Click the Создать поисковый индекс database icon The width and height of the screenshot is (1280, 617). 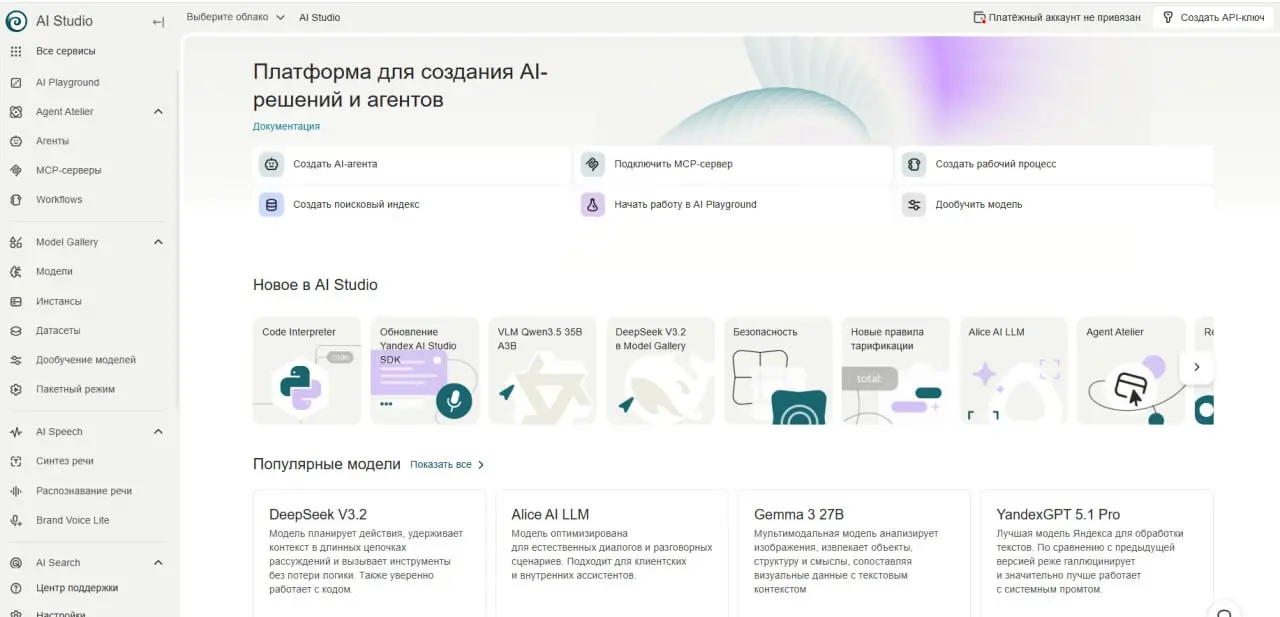(271, 204)
